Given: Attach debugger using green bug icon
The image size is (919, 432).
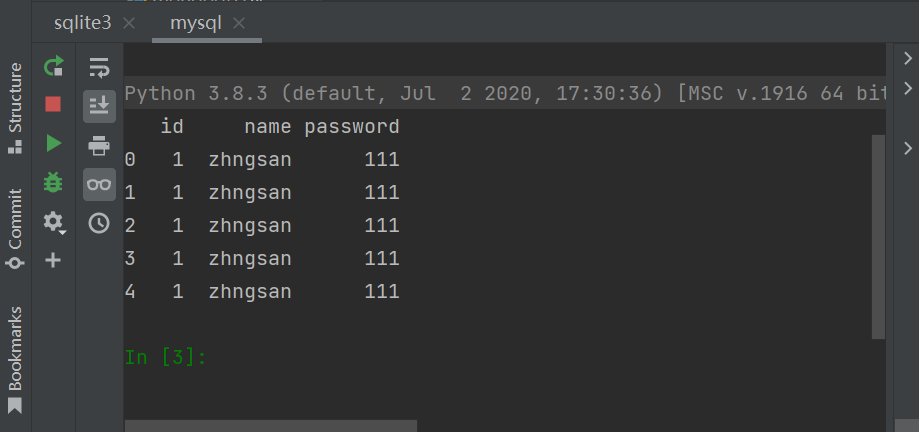Looking at the screenshot, I should tap(53, 182).
